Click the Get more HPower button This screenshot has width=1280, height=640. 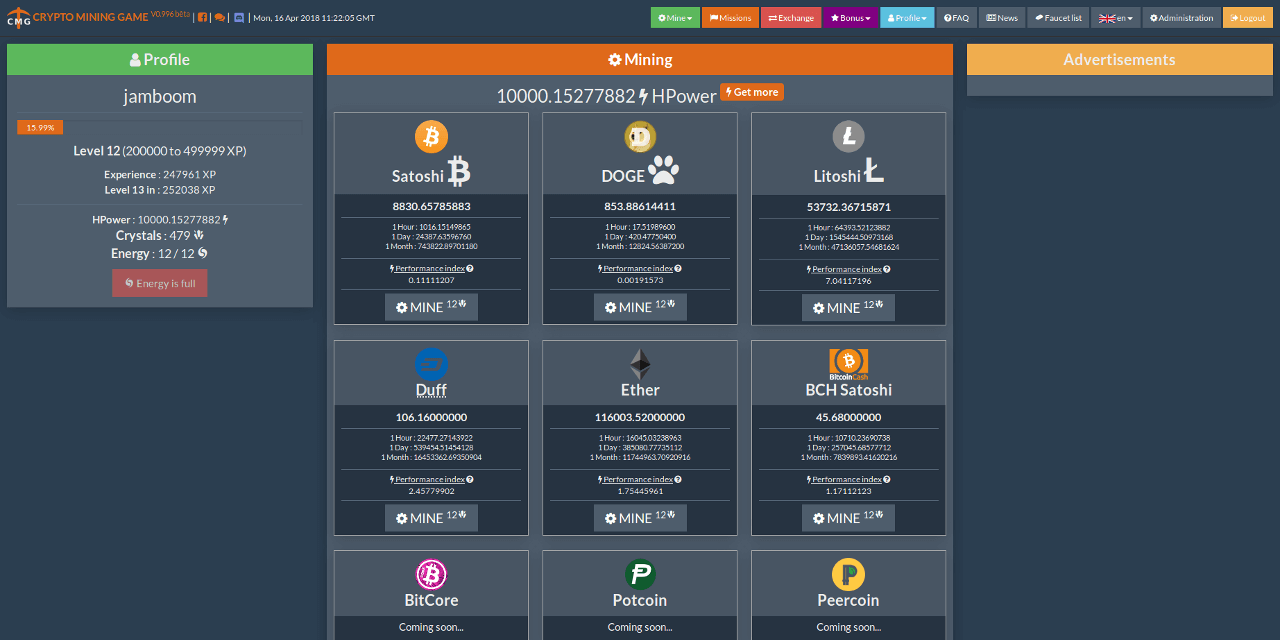click(x=752, y=92)
